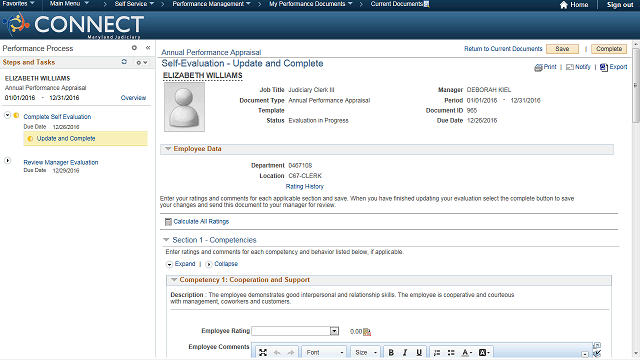640x360 pixels.
Task: Insert a numbered list
Action: (437, 352)
